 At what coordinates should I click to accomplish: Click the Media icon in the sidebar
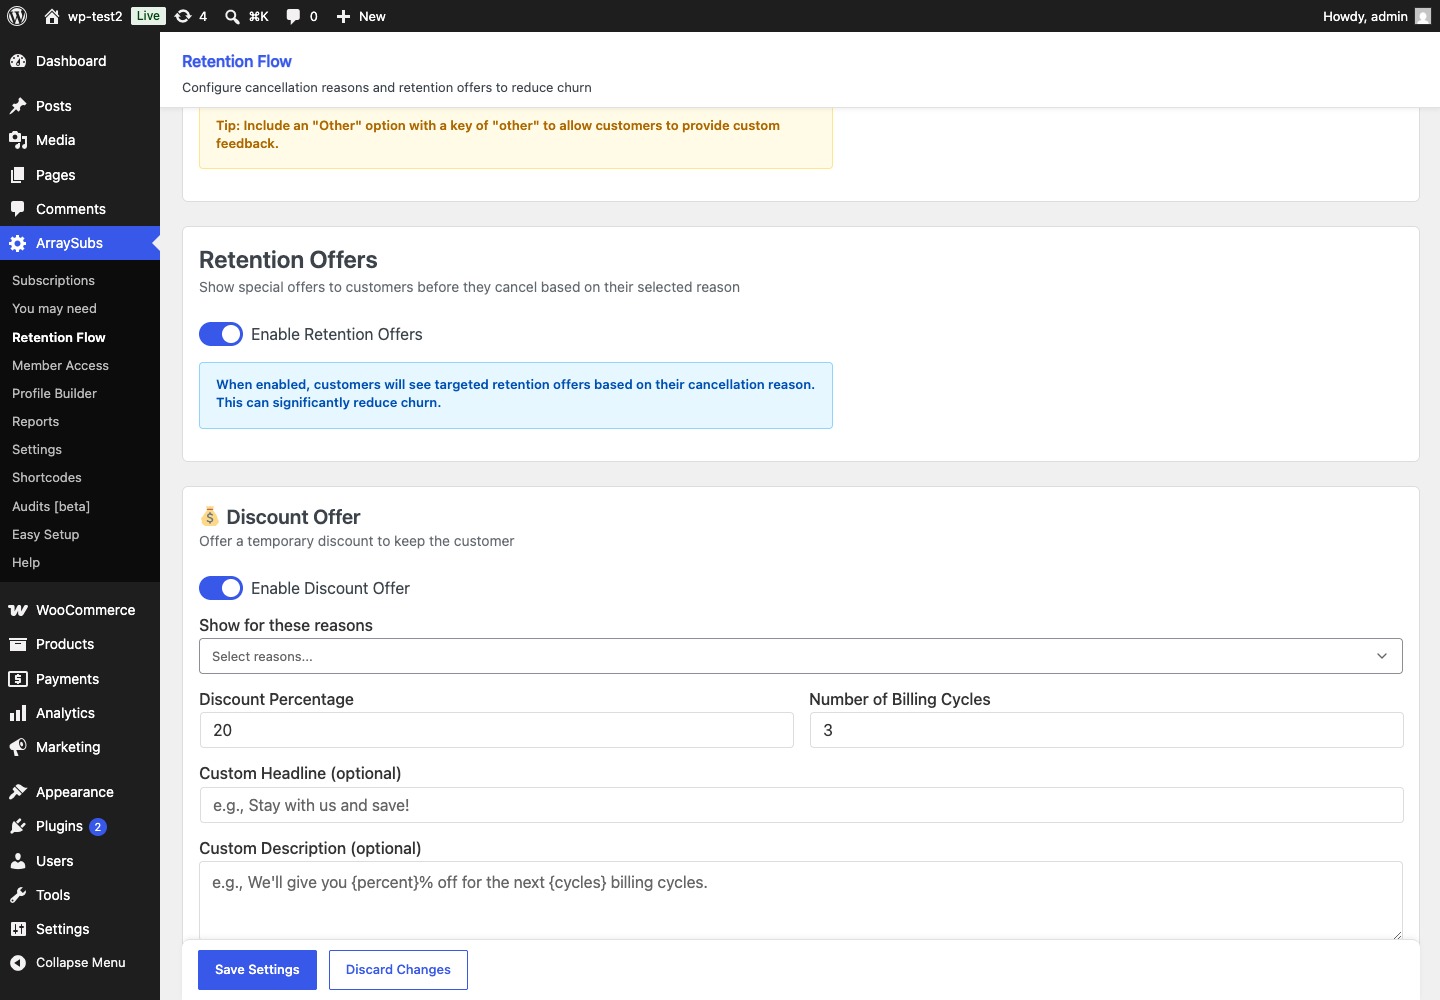(18, 140)
